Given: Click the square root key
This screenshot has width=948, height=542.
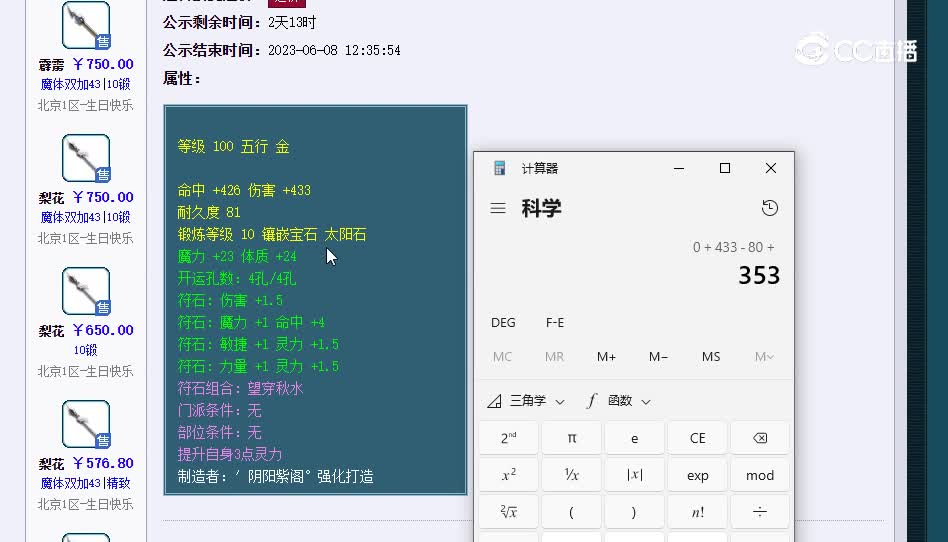Looking at the screenshot, I should tap(508, 512).
